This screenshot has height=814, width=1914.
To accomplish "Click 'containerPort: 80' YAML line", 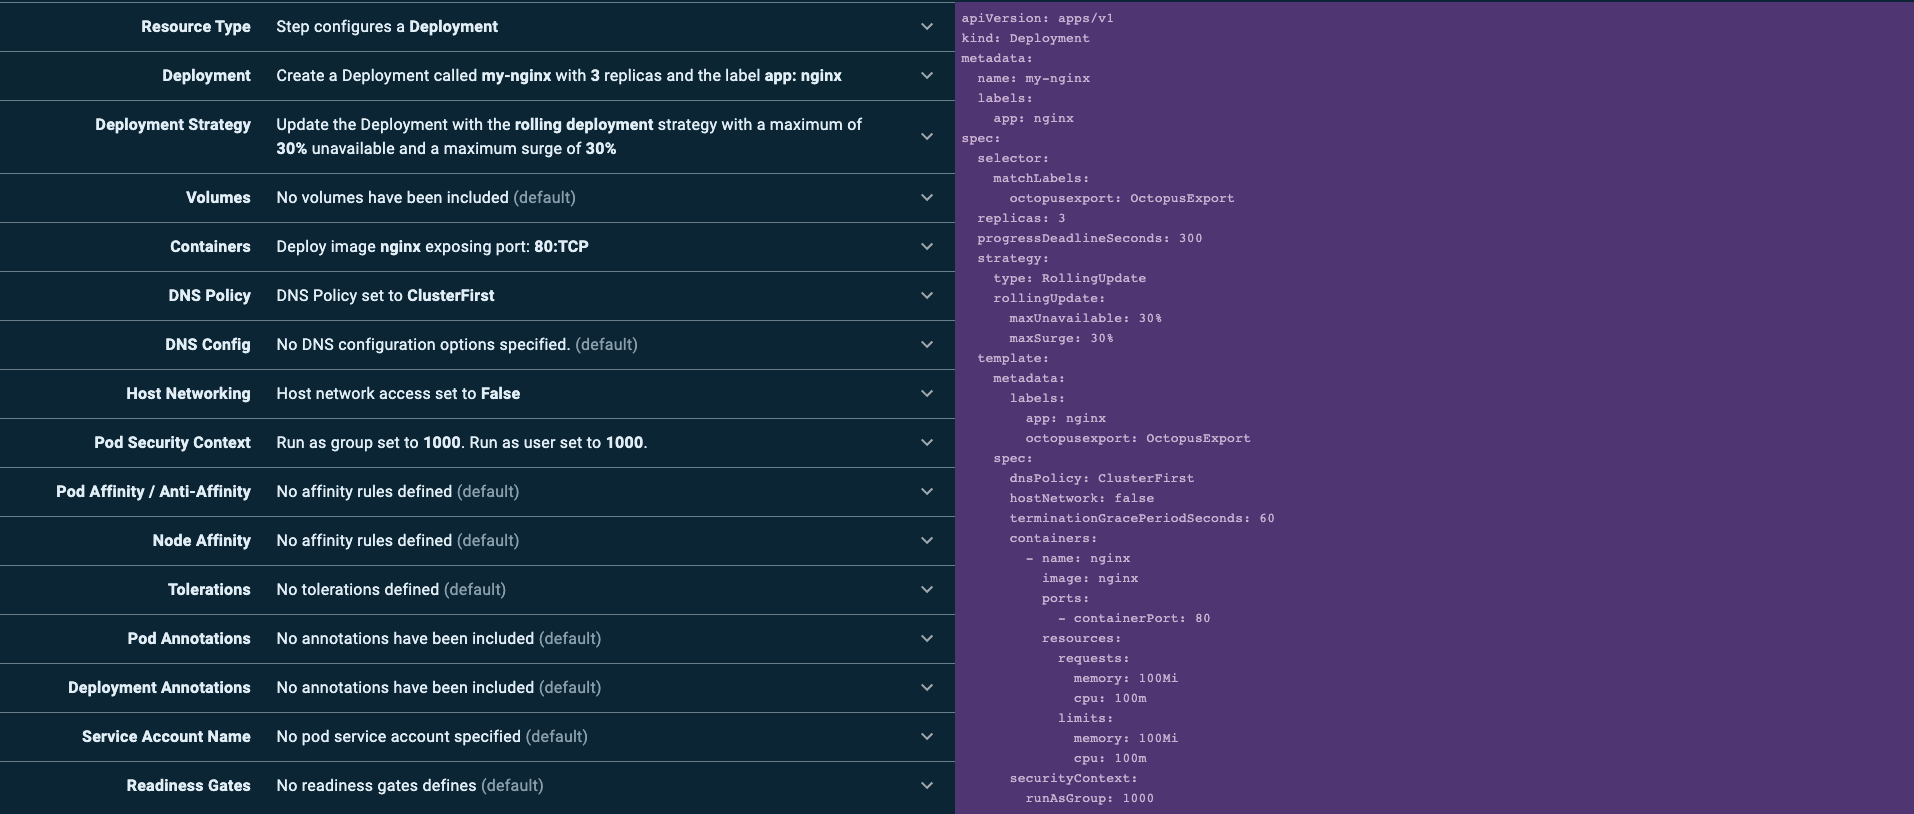I will [x=1134, y=618].
